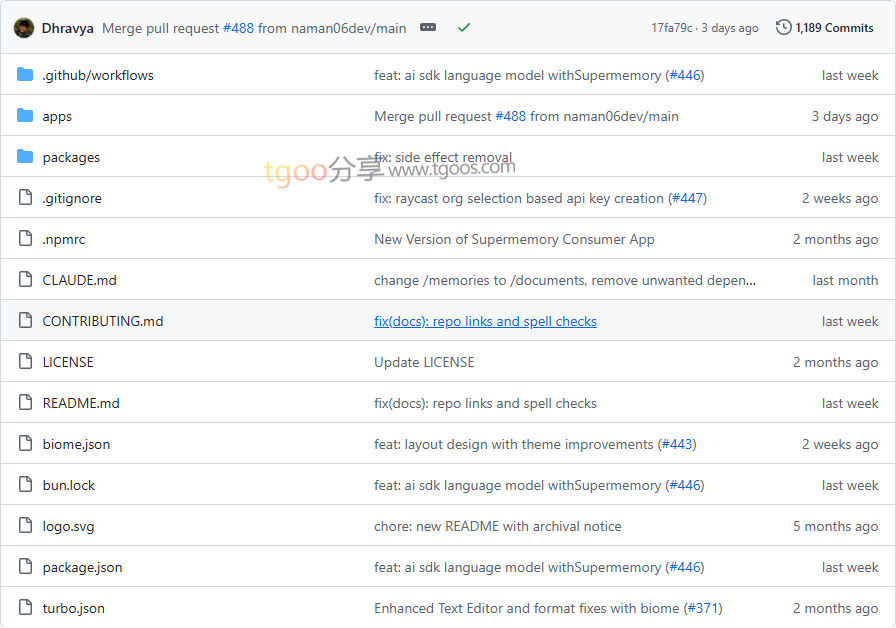The width and height of the screenshot is (896, 628).
Task: Open pull request #488 link in header
Action: coord(238,28)
